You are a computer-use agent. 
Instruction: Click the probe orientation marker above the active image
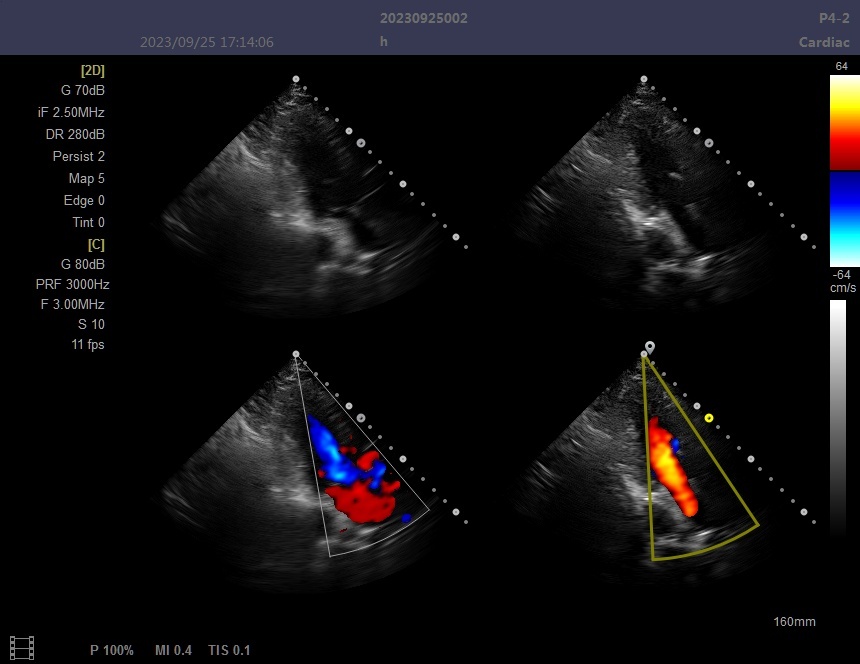[650, 346]
